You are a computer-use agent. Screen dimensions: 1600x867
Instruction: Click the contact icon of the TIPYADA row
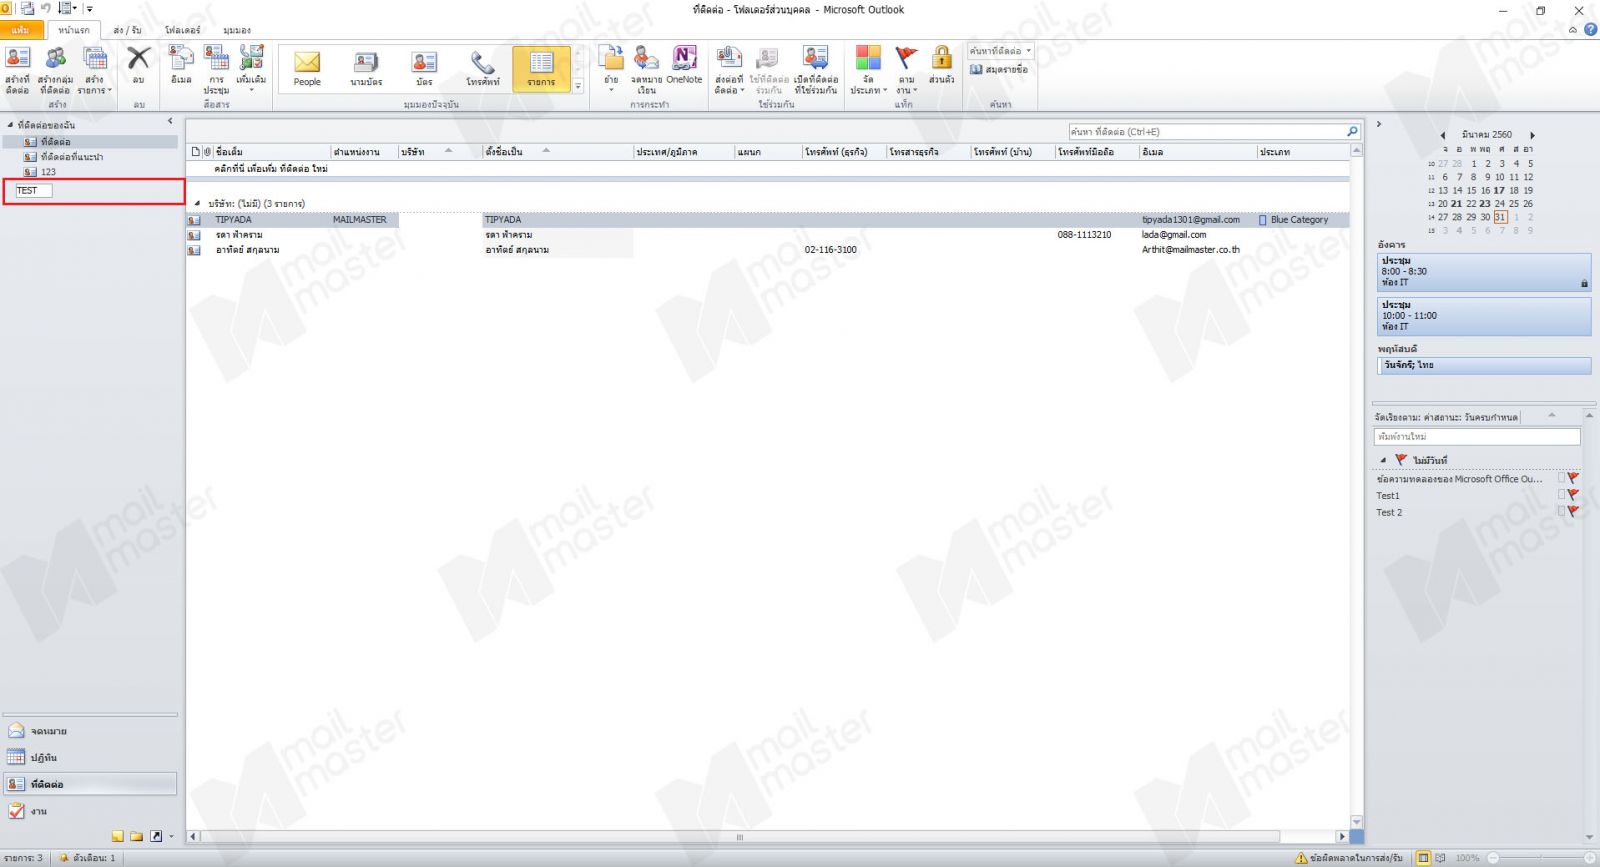(x=194, y=220)
